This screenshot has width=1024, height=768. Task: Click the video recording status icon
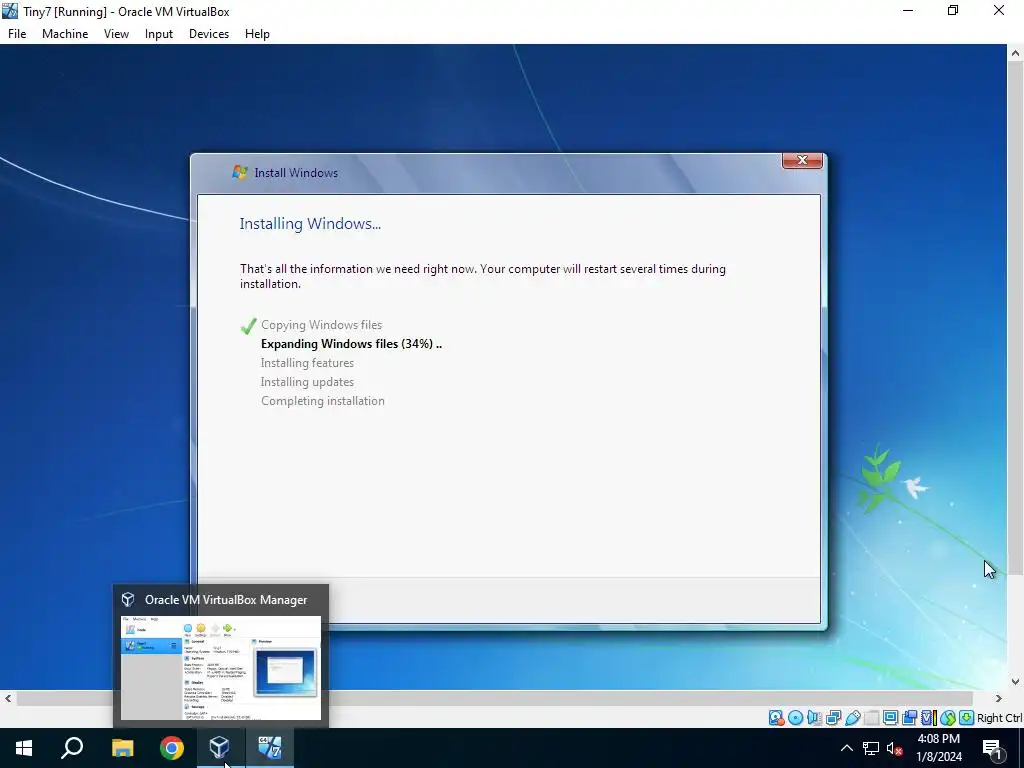pyautogui.click(x=909, y=718)
